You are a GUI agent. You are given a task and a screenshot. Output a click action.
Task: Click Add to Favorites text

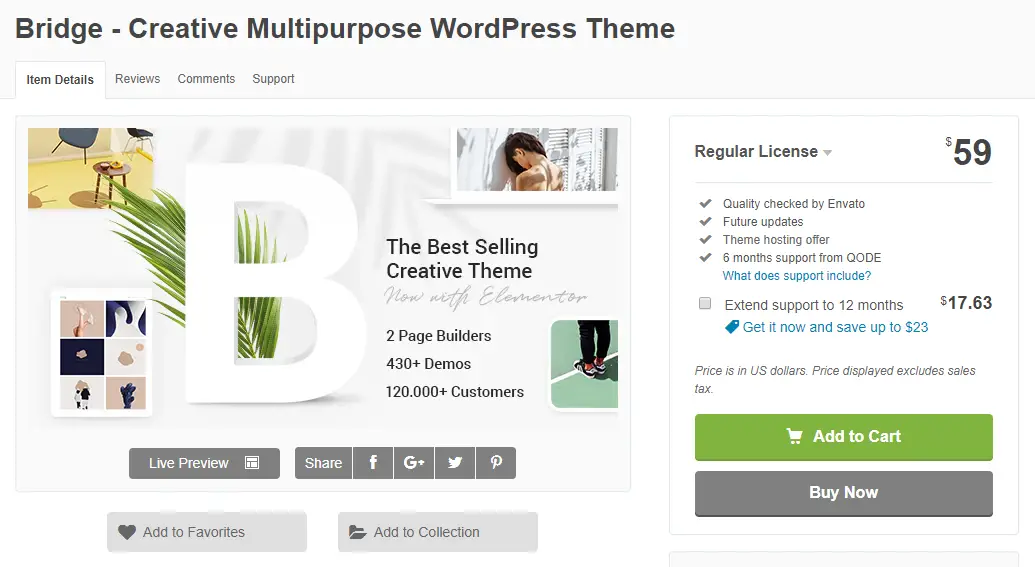(193, 532)
